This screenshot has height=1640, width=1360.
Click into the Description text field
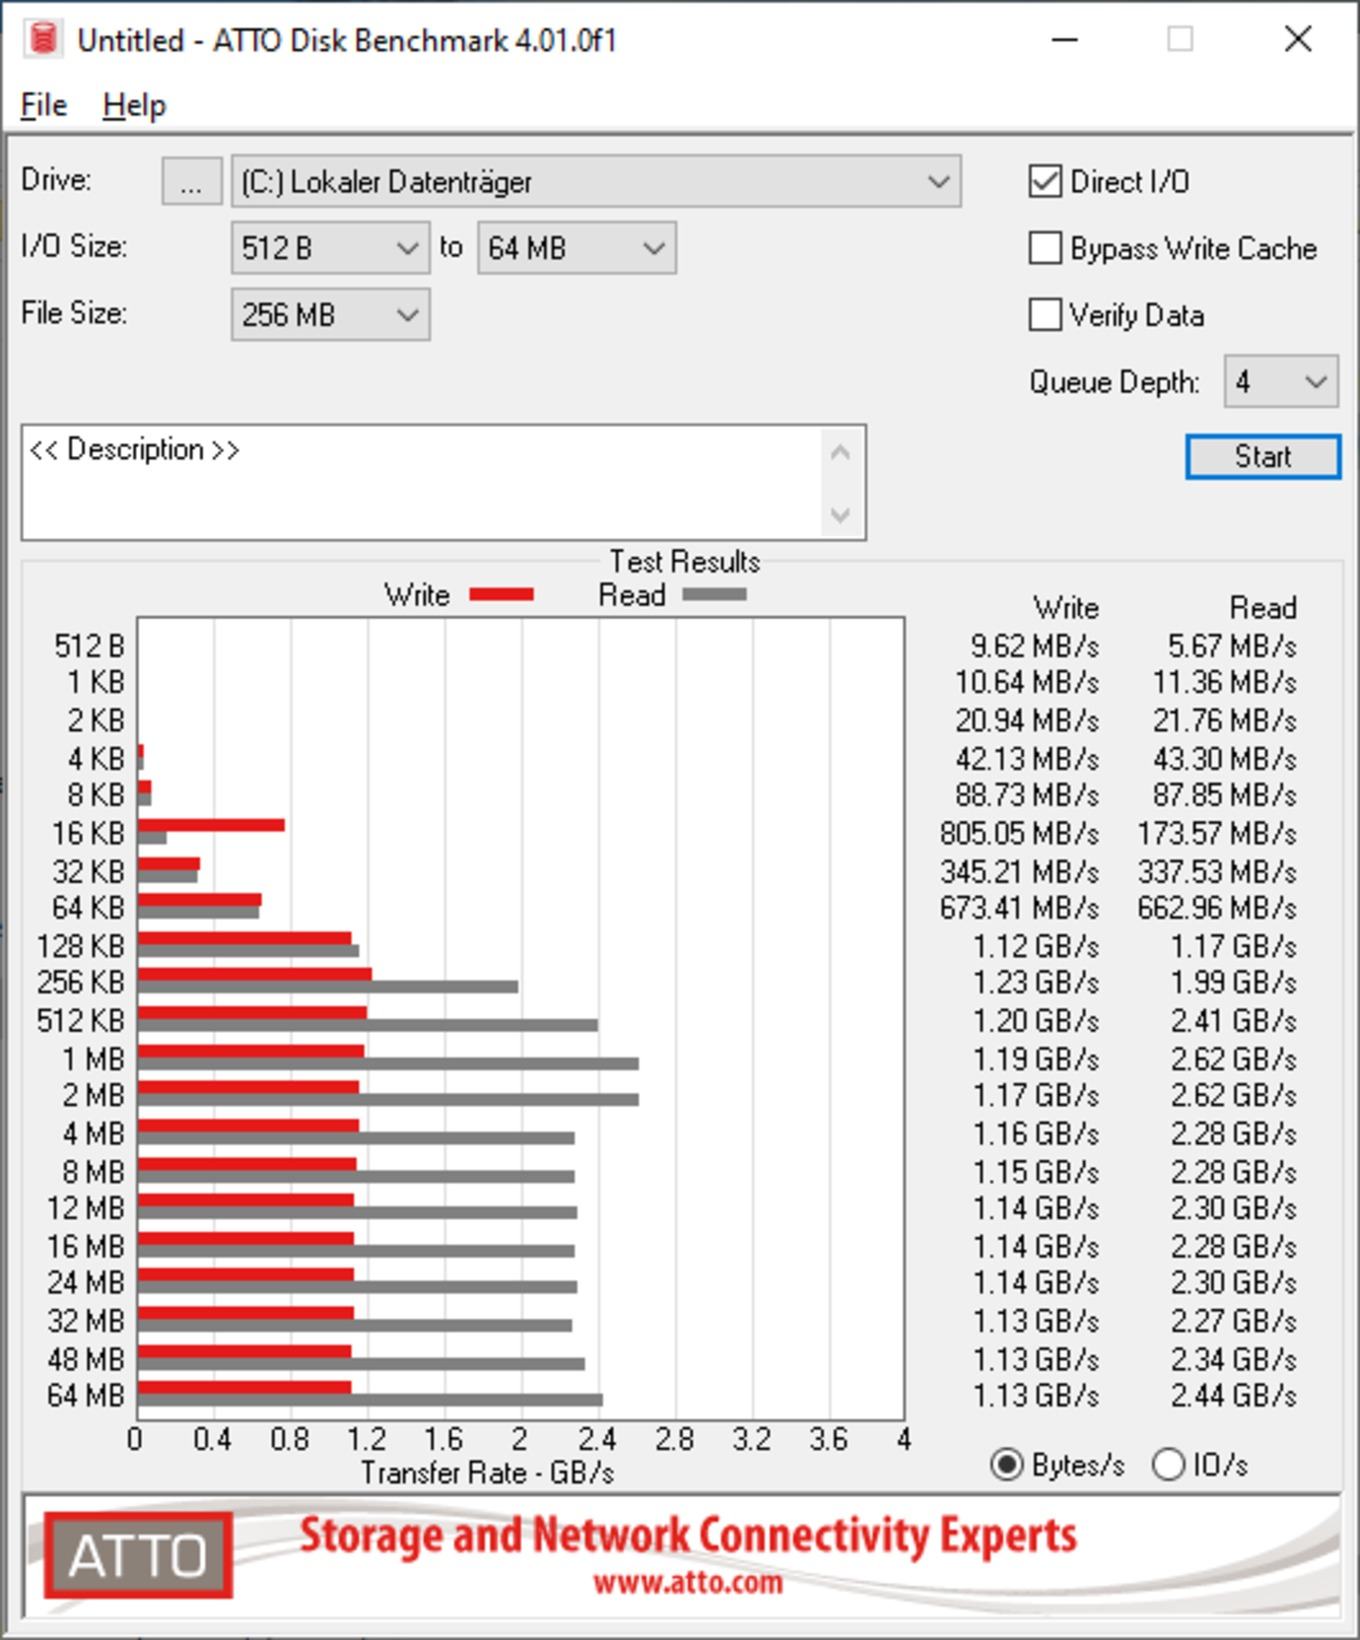[x=424, y=483]
